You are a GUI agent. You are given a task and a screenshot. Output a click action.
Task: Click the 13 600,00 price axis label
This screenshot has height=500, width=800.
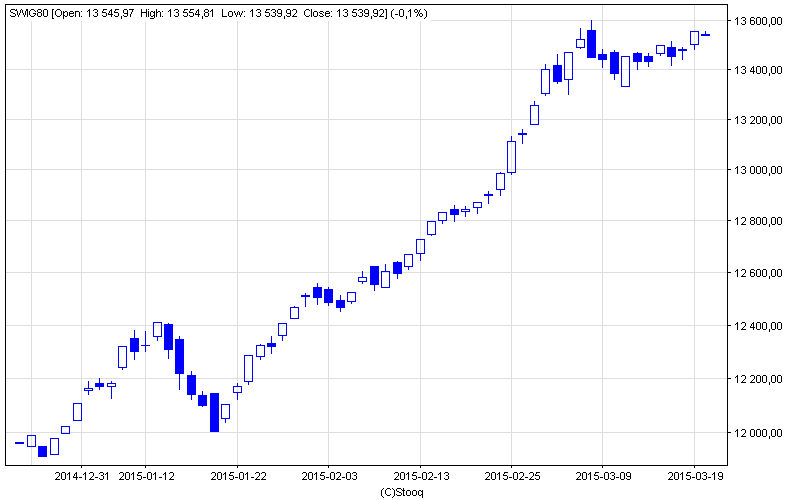[756, 21]
